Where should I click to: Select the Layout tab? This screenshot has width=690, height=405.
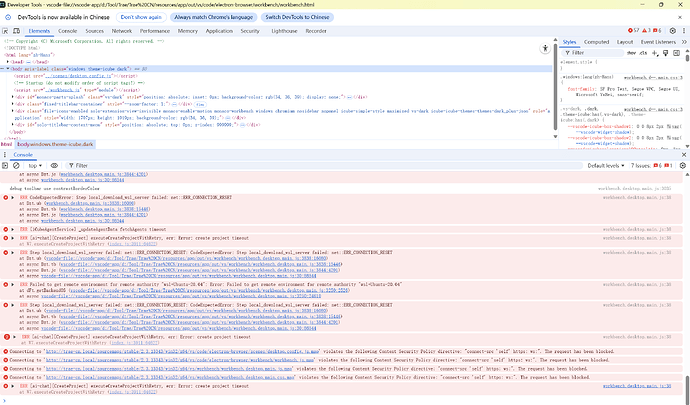pos(625,42)
